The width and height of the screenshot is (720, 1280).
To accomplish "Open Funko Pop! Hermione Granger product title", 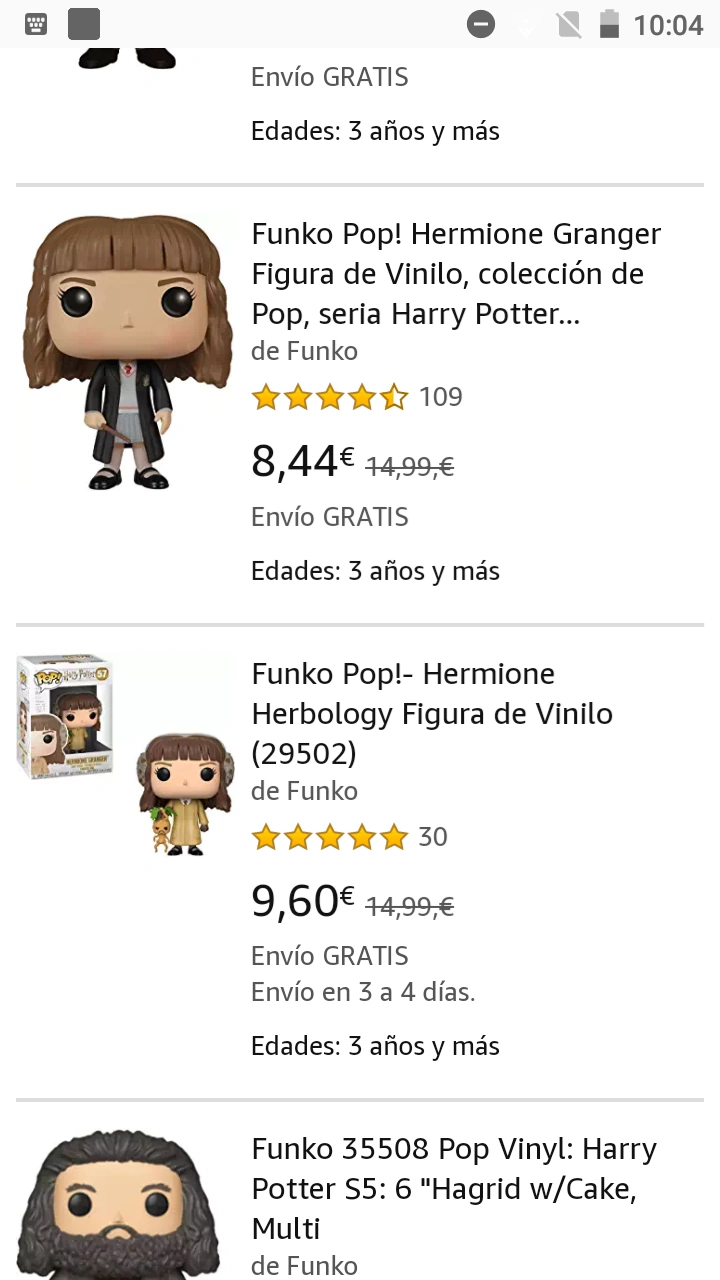I will click(456, 274).
